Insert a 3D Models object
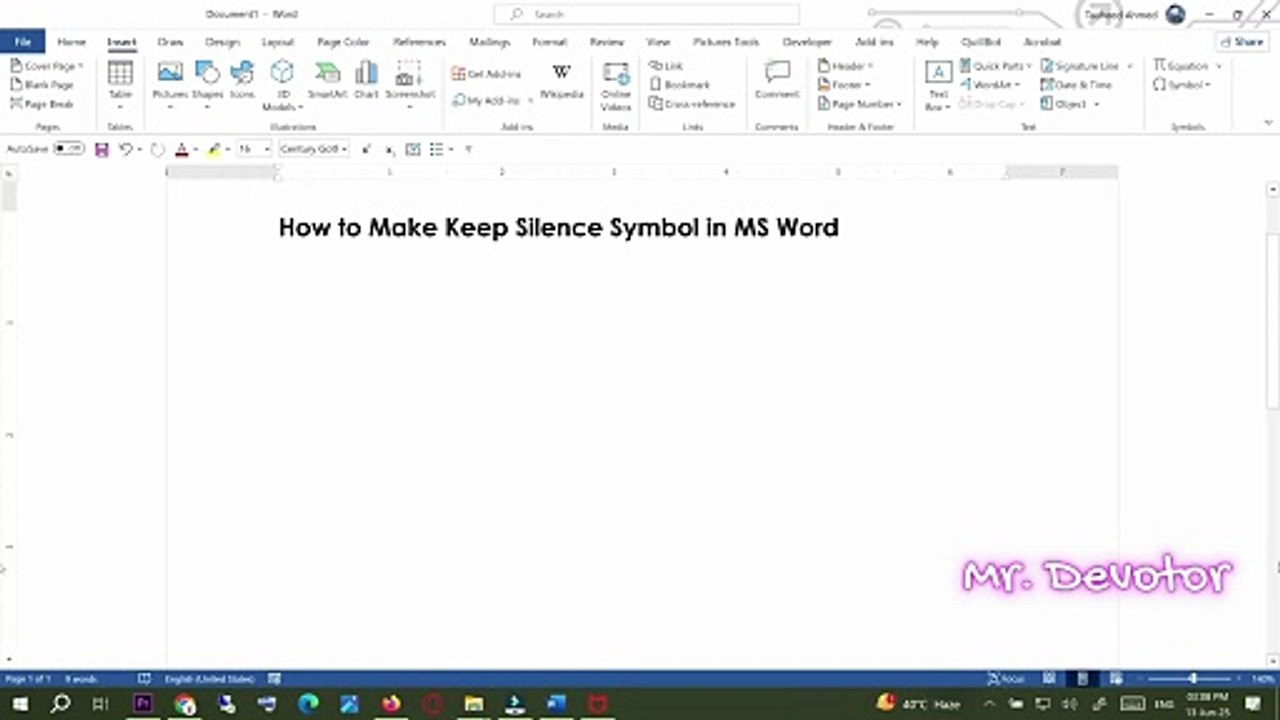The image size is (1280, 720). tap(283, 84)
